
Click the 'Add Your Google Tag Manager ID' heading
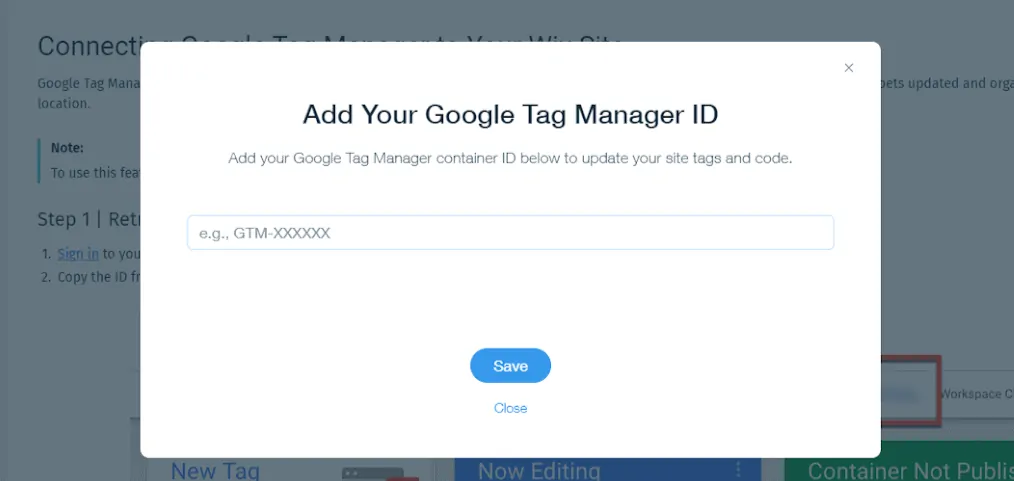click(510, 114)
